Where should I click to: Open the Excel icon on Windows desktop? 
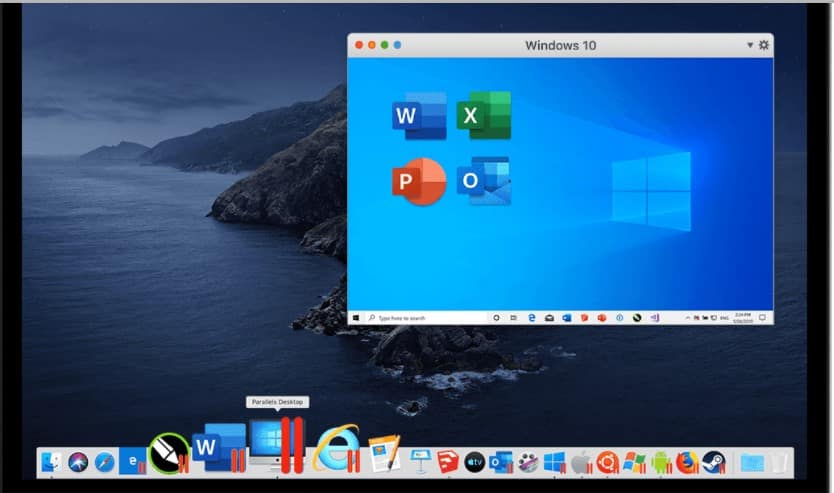tap(483, 115)
